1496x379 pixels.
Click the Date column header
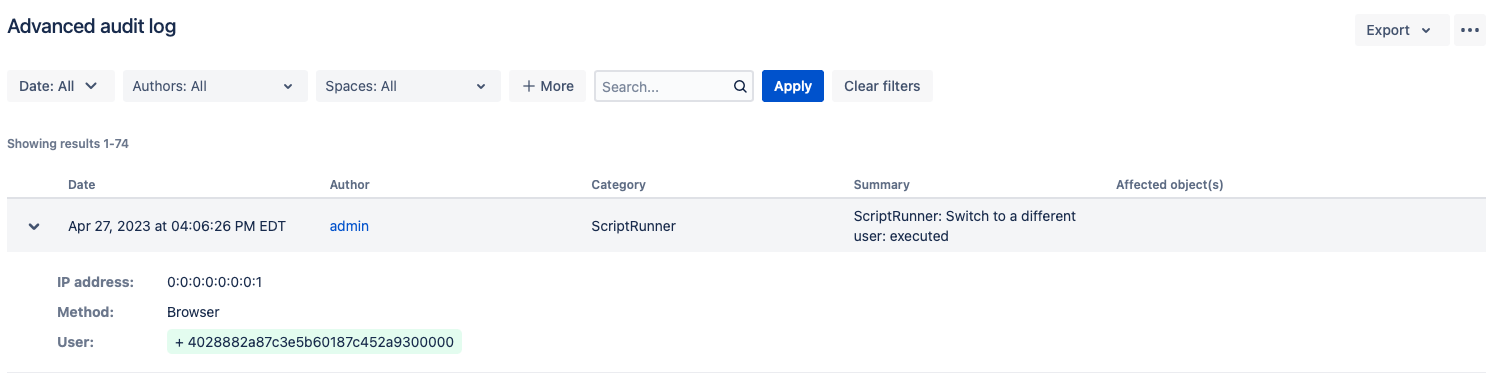coord(82,185)
